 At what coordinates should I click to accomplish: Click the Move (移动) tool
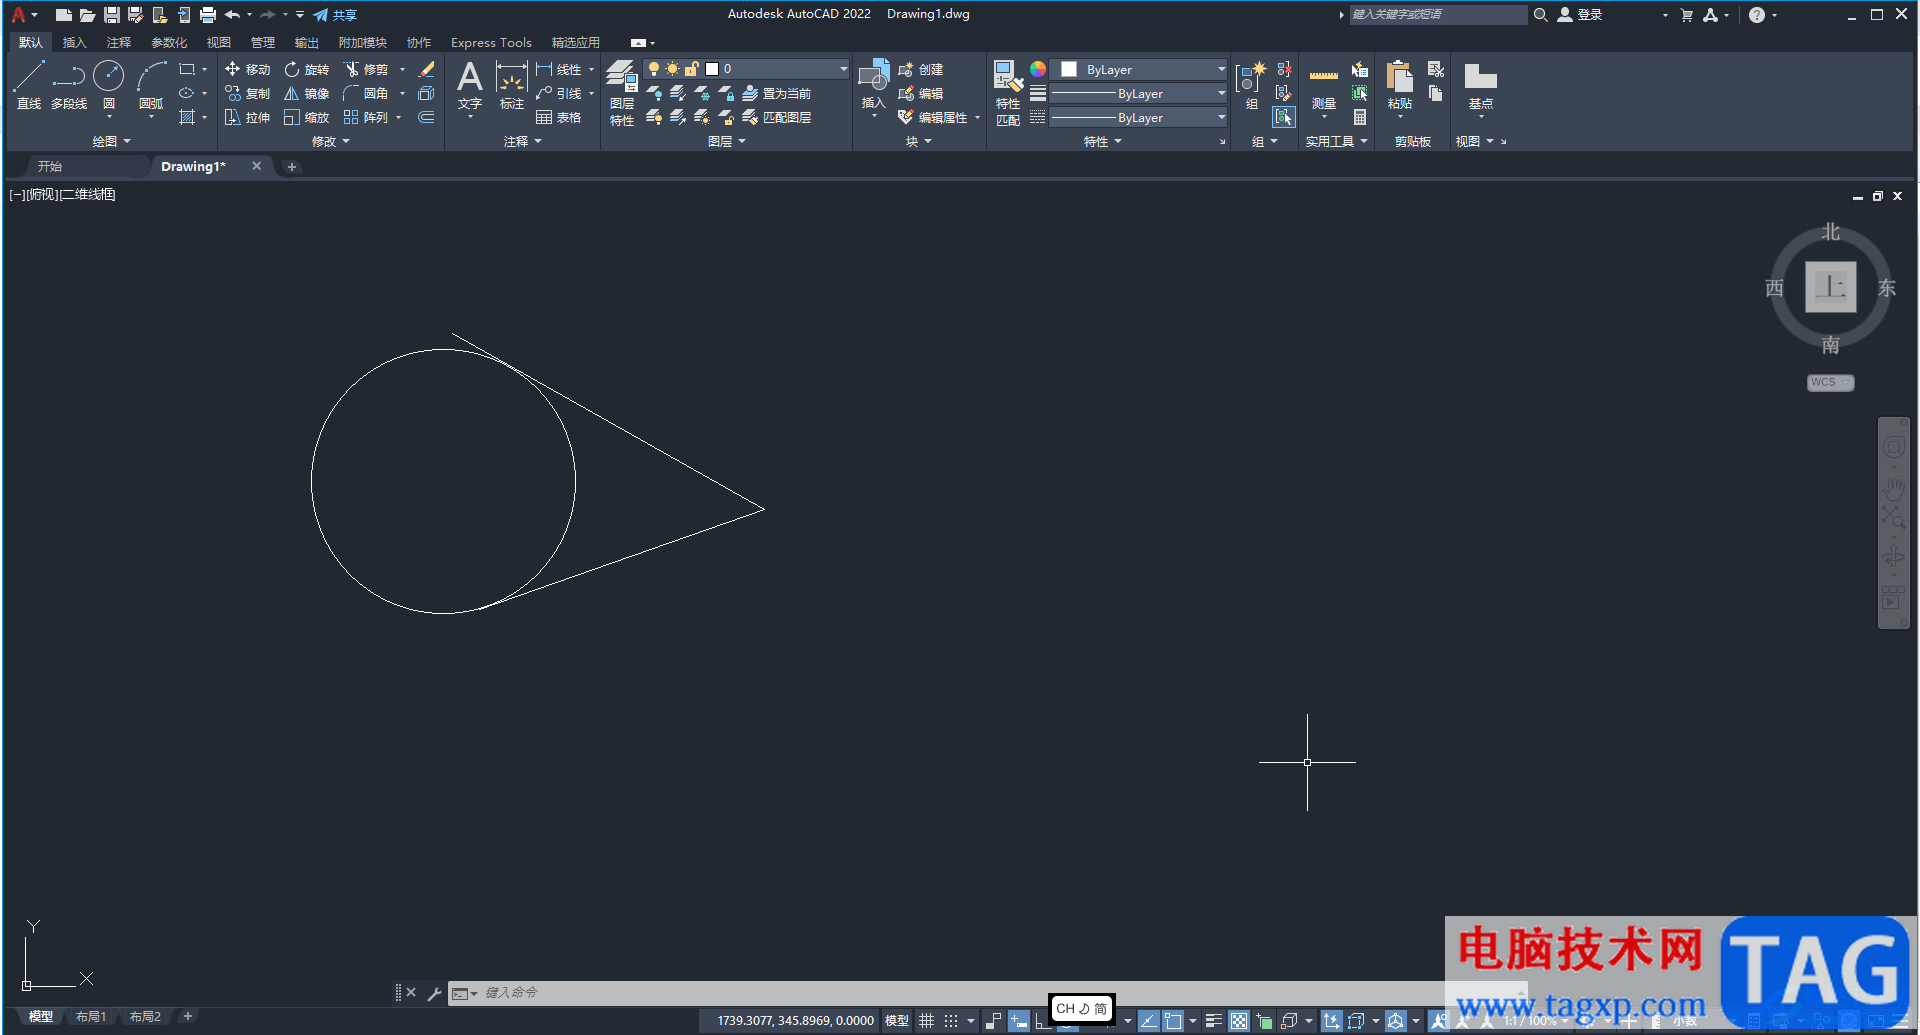point(248,69)
